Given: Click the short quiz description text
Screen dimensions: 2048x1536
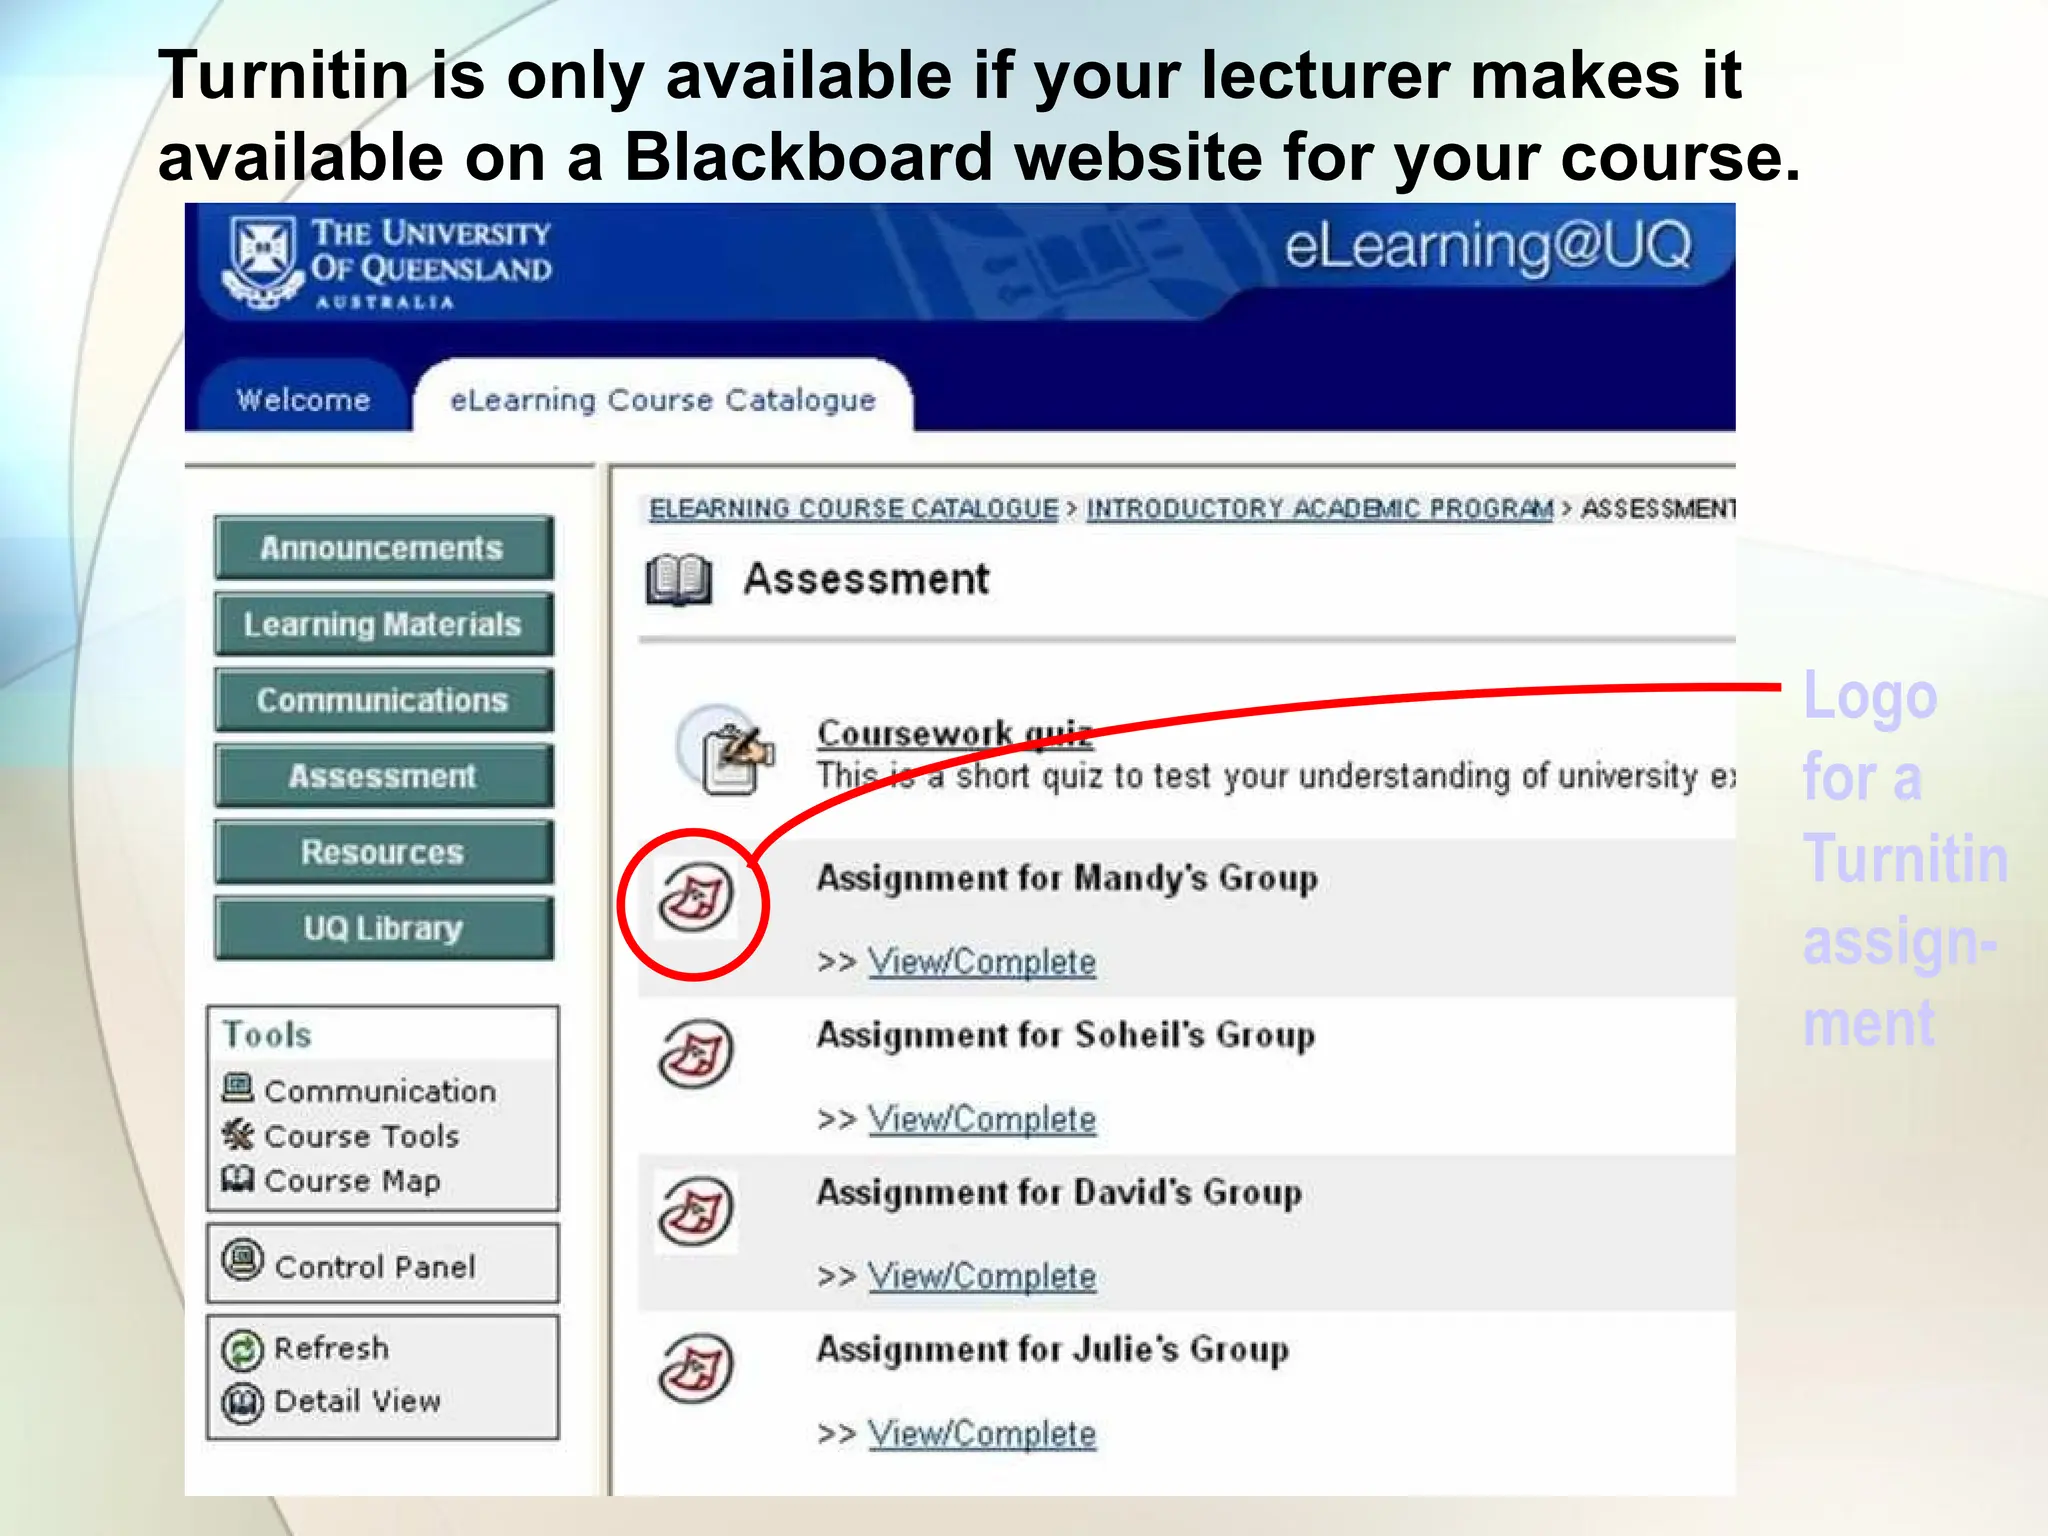Looking at the screenshot, I should (1276, 776).
